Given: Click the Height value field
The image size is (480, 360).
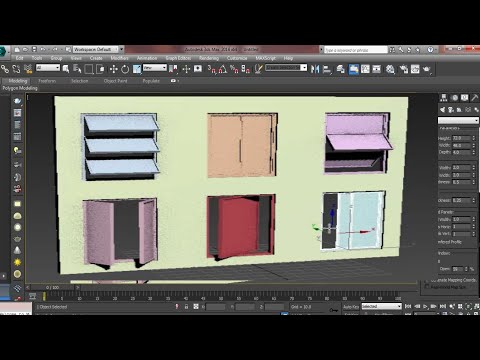Looking at the screenshot, I should tap(461, 138).
